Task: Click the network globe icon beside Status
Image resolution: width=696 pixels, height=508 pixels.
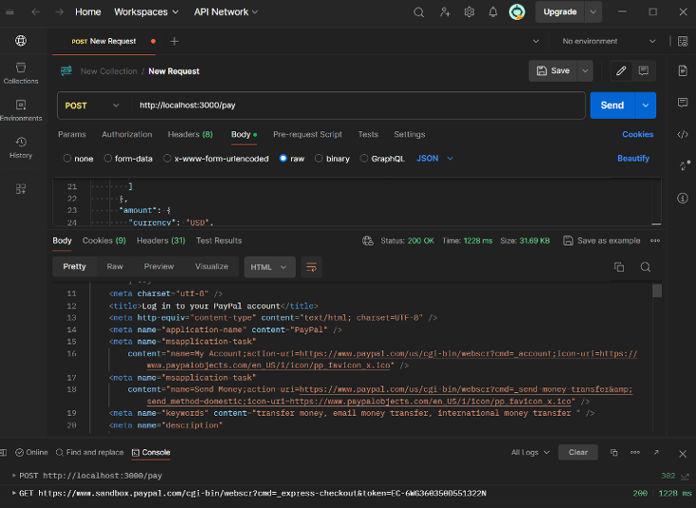Action: pos(368,241)
